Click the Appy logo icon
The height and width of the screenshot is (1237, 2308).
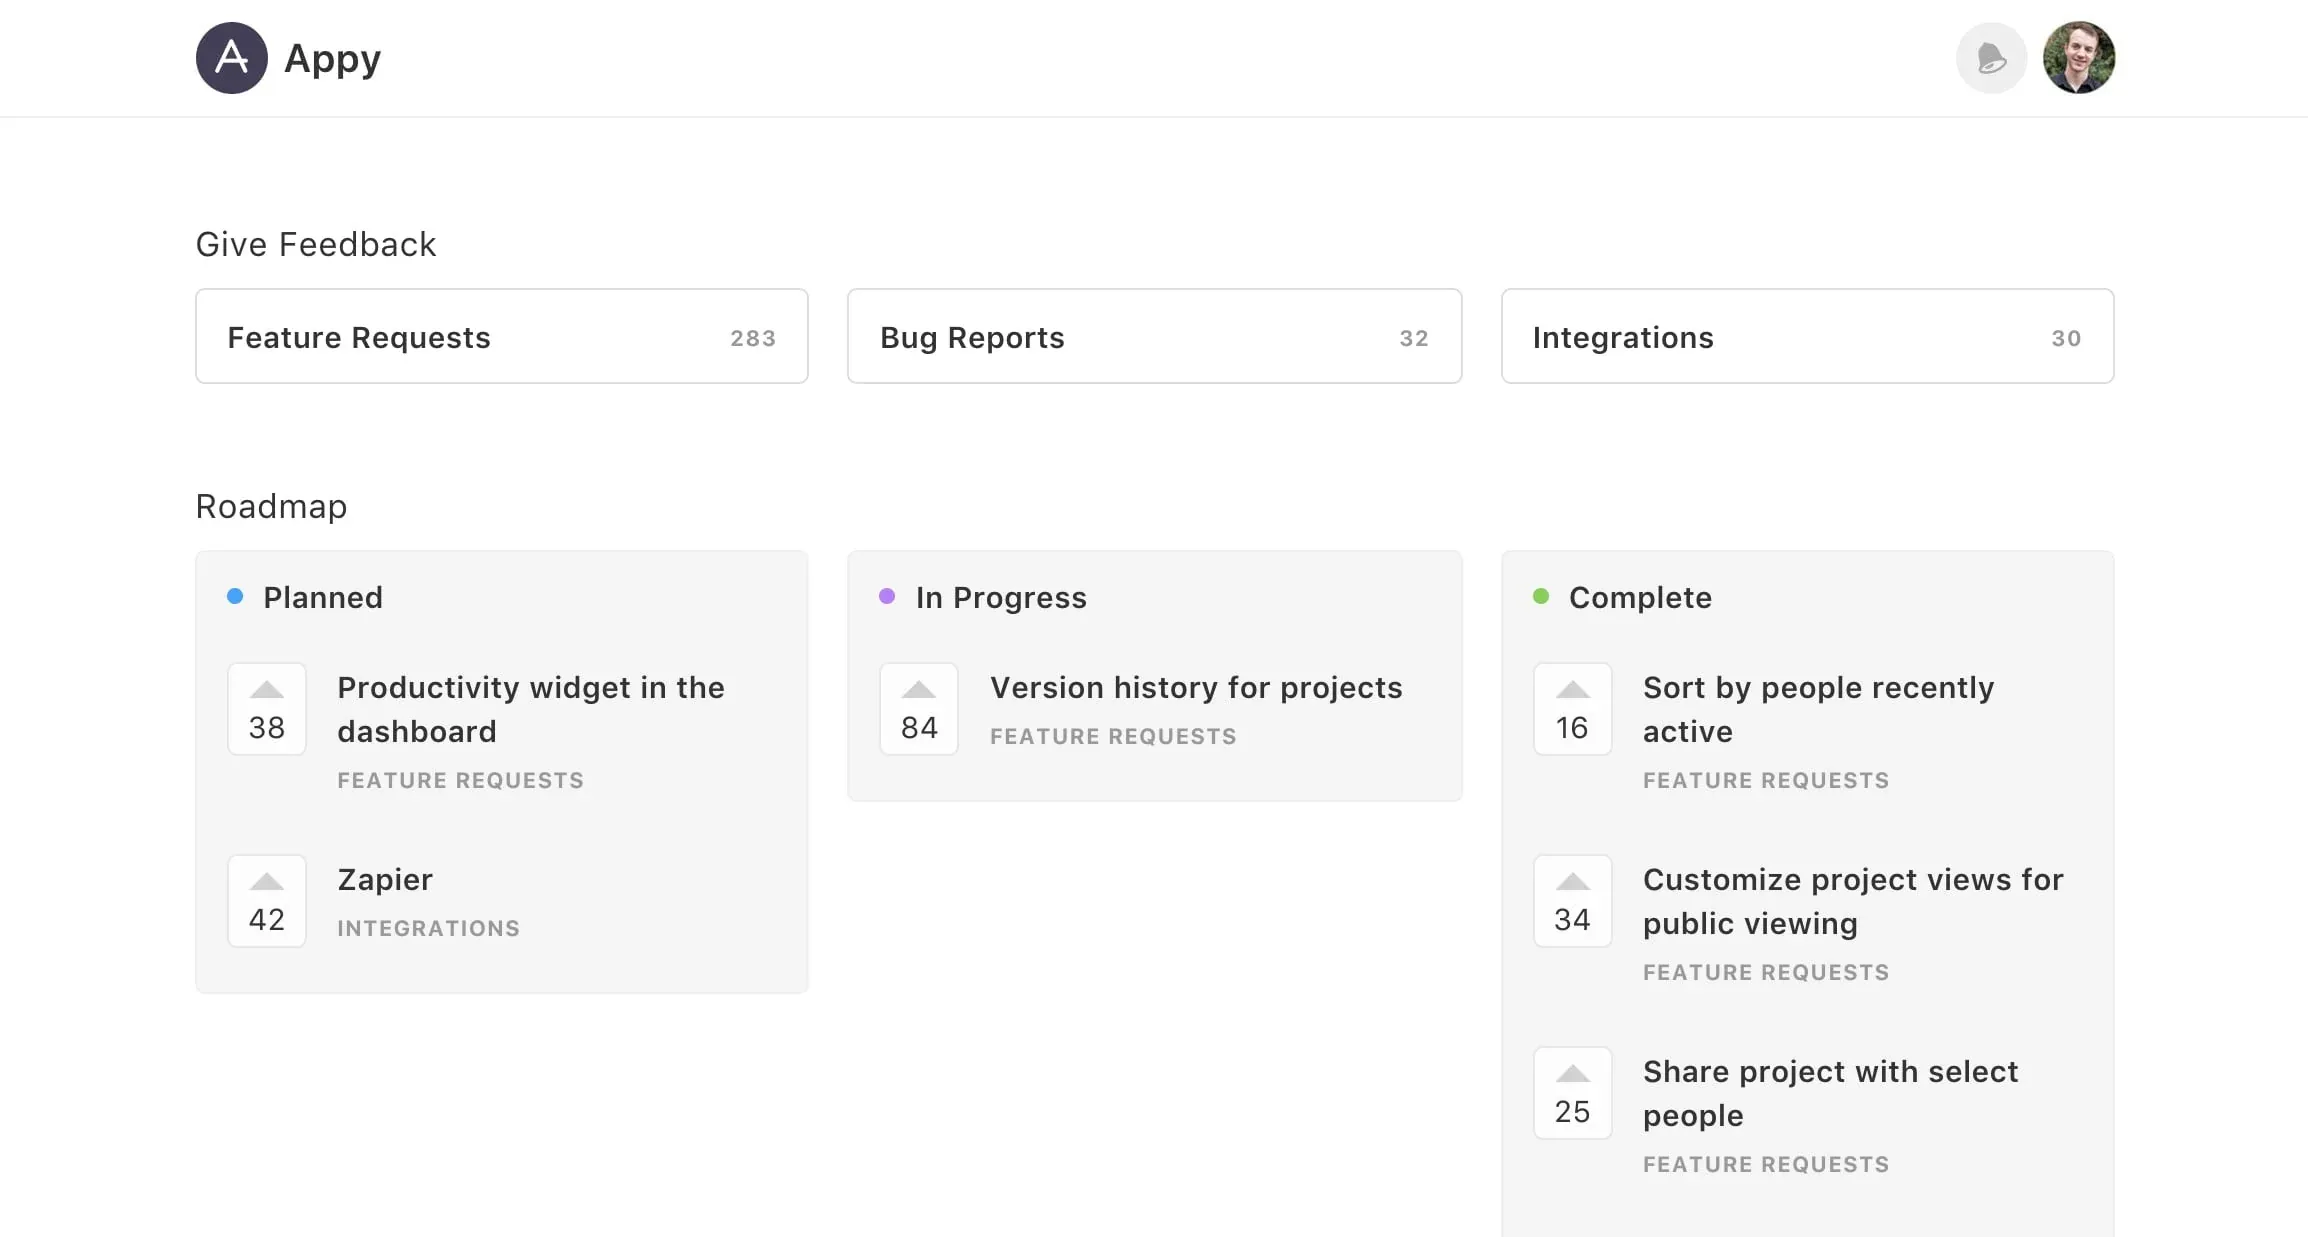231,58
